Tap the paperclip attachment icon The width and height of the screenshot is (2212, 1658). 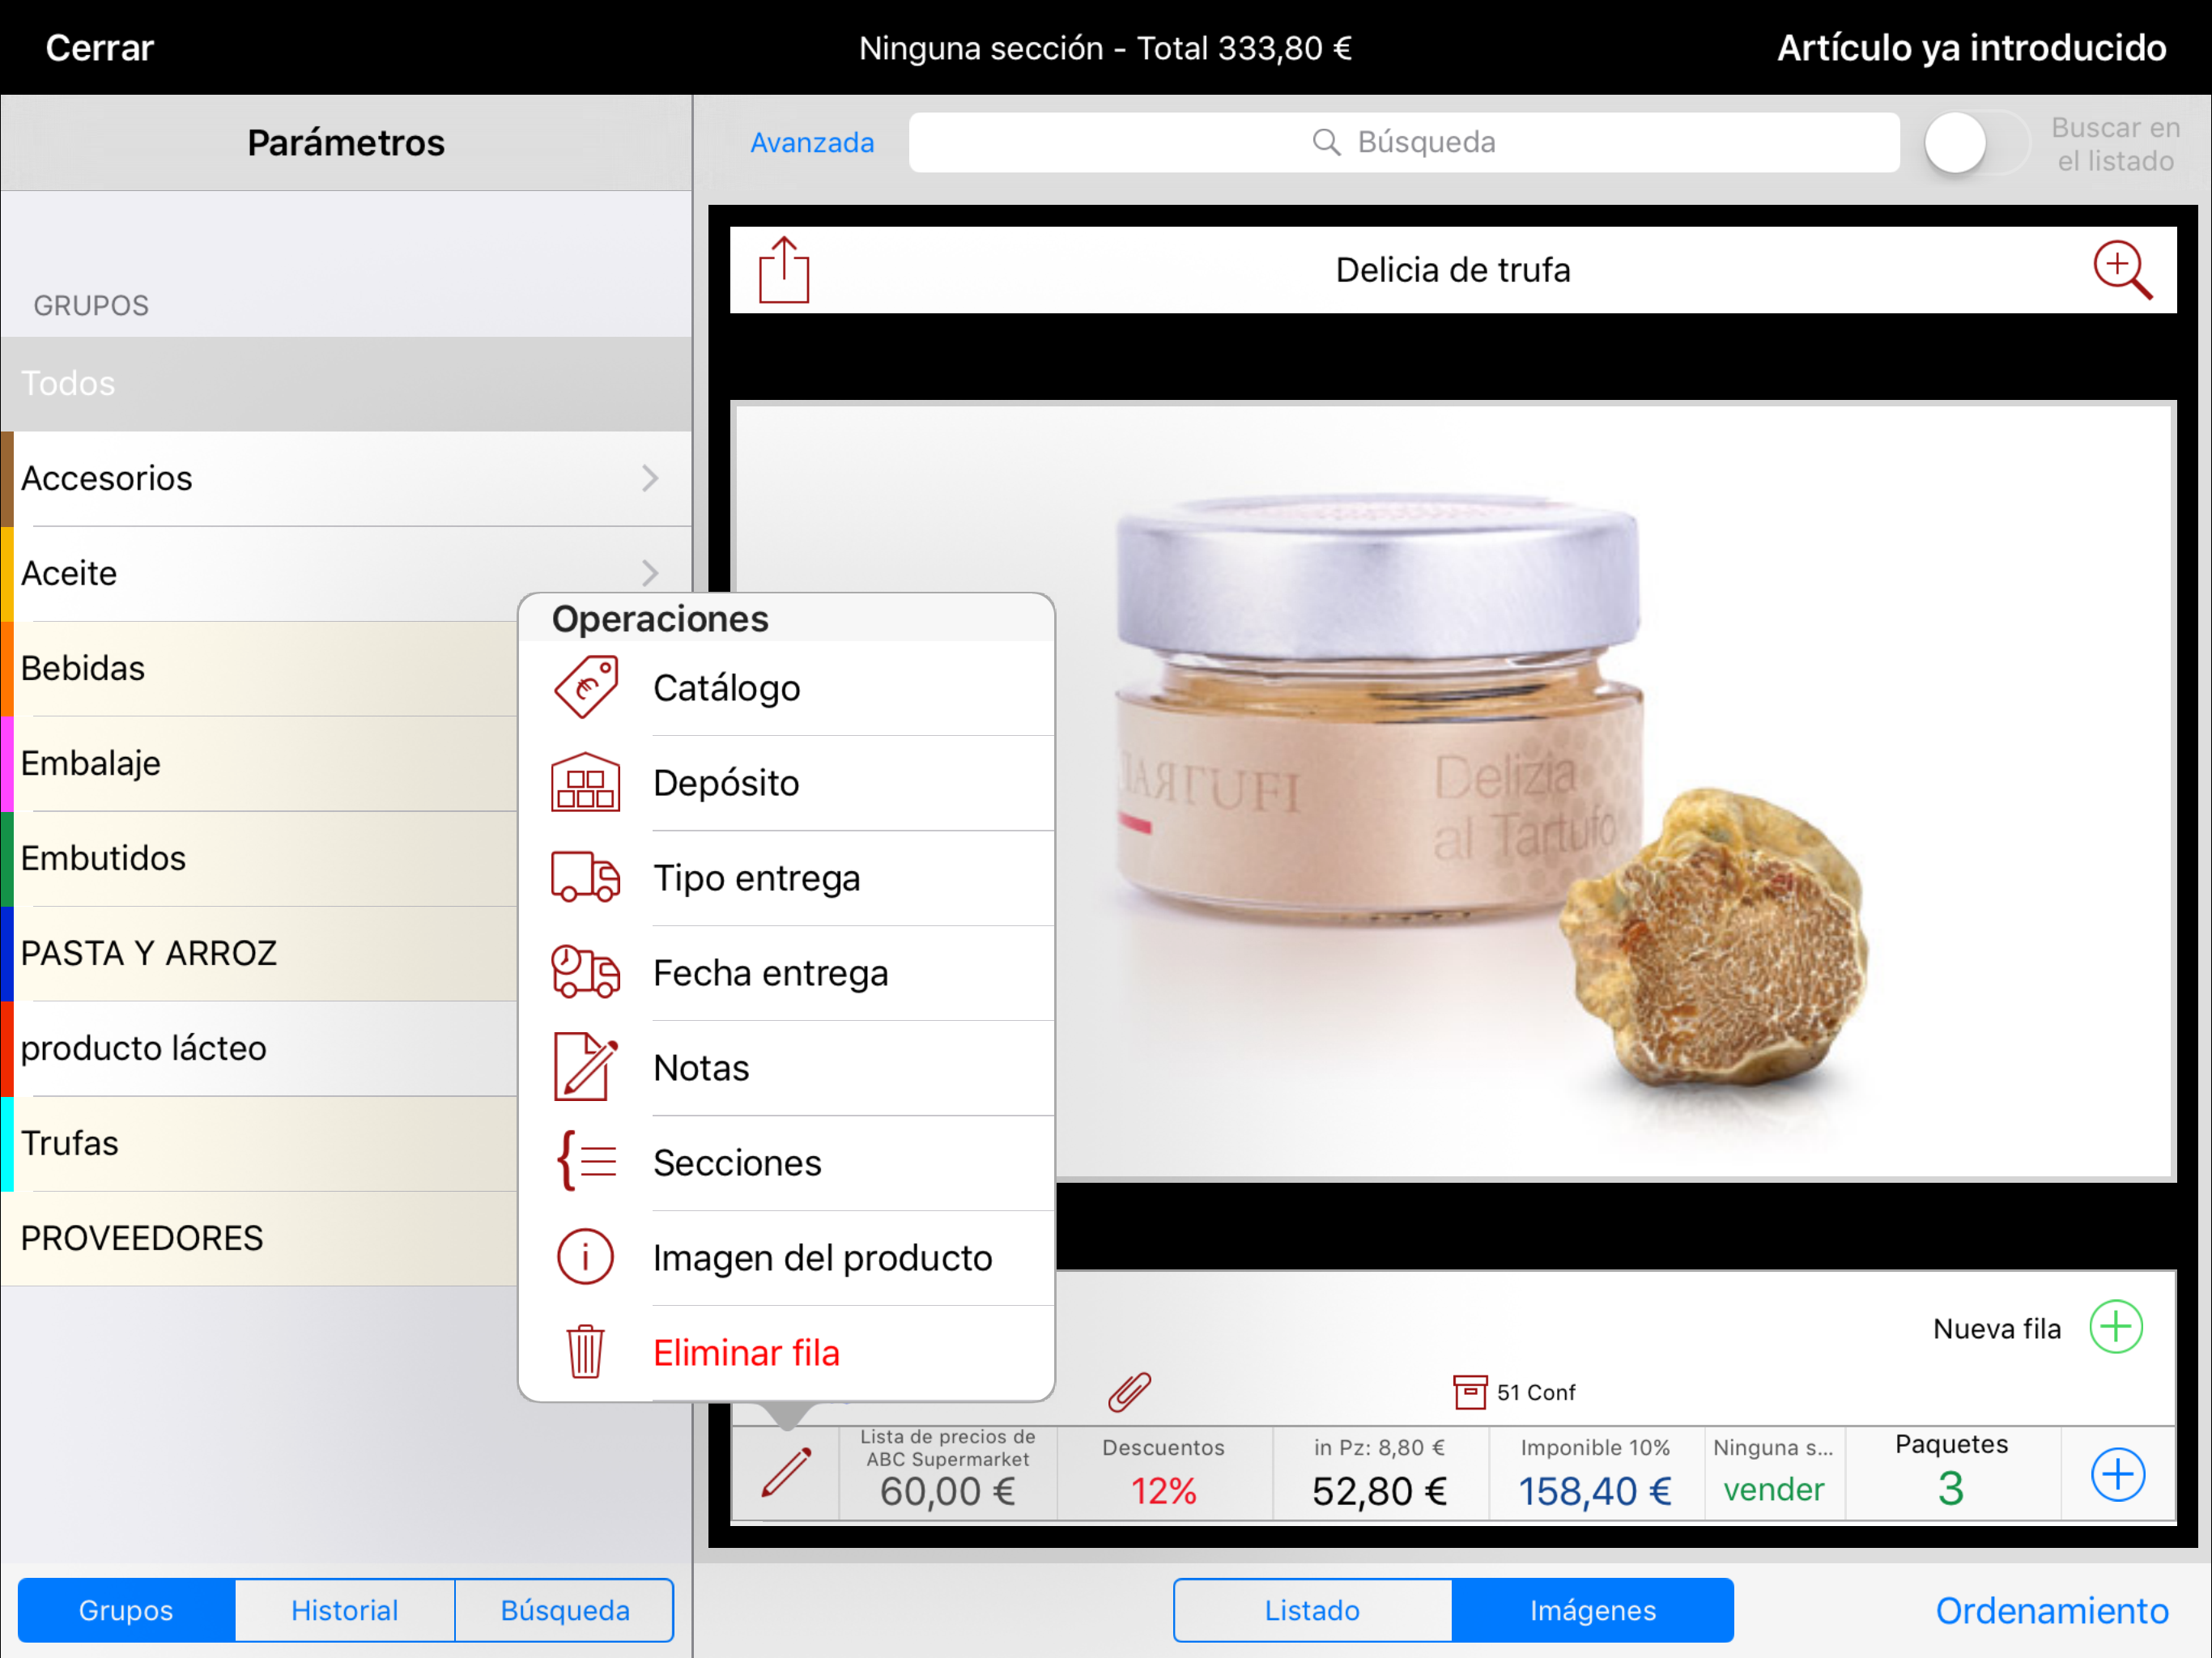1129,1391
